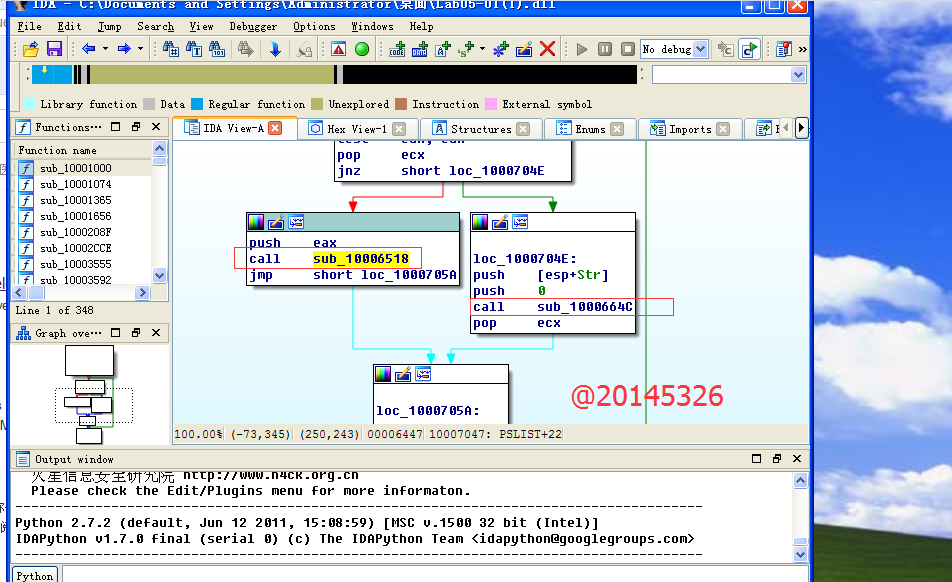The width and height of the screenshot is (952, 582).
Task: Click the blue down arrow toolbar icon
Action: tap(274, 49)
